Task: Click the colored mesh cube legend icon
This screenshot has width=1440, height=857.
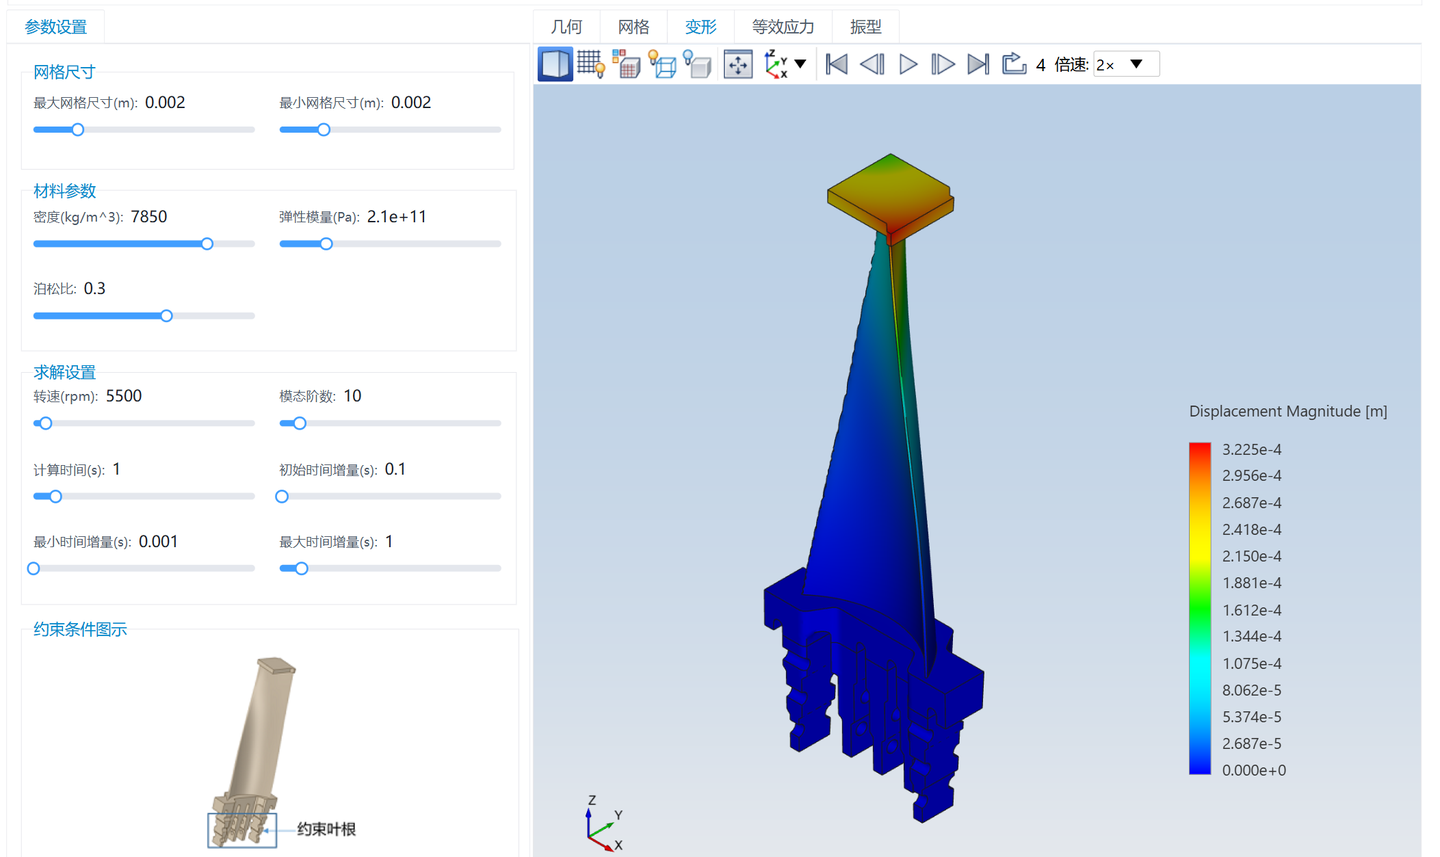Action: [x=626, y=64]
